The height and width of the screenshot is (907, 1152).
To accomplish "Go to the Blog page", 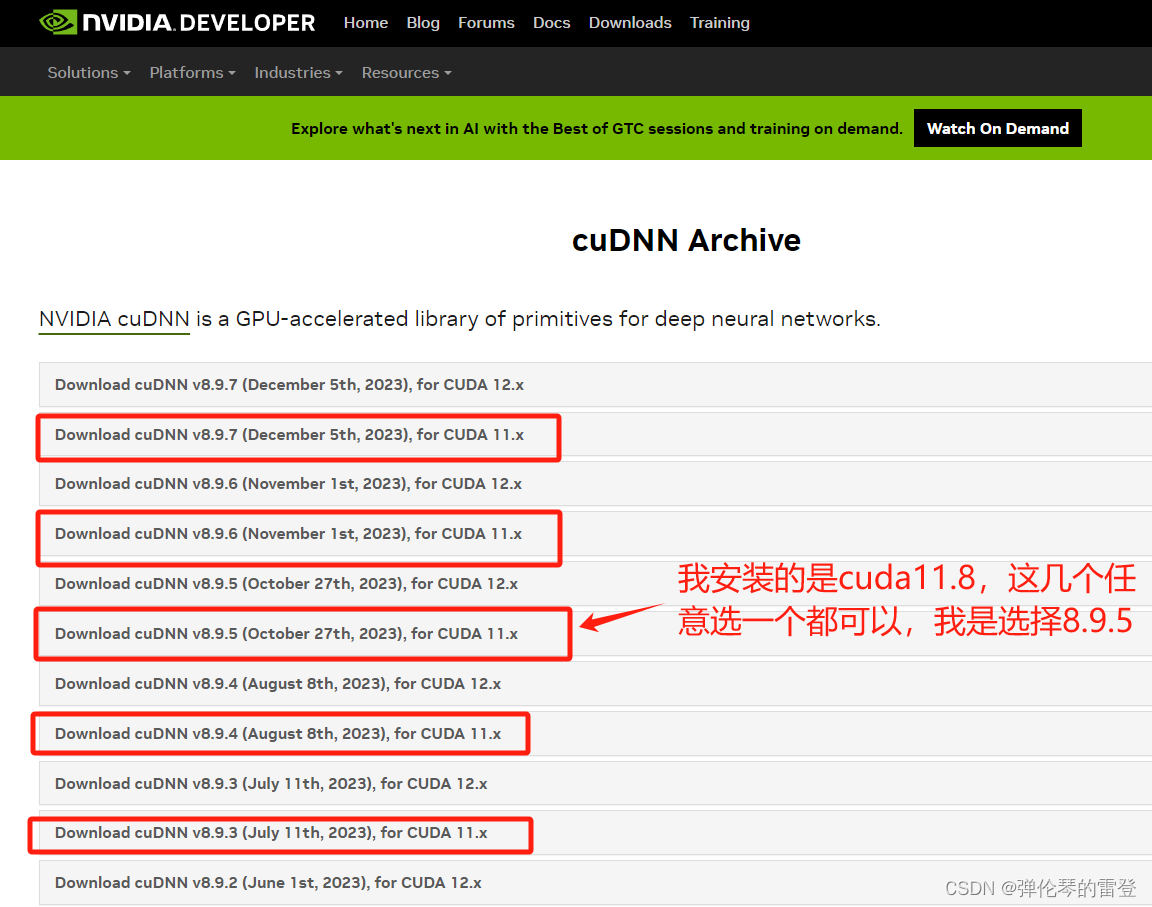I will [423, 23].
